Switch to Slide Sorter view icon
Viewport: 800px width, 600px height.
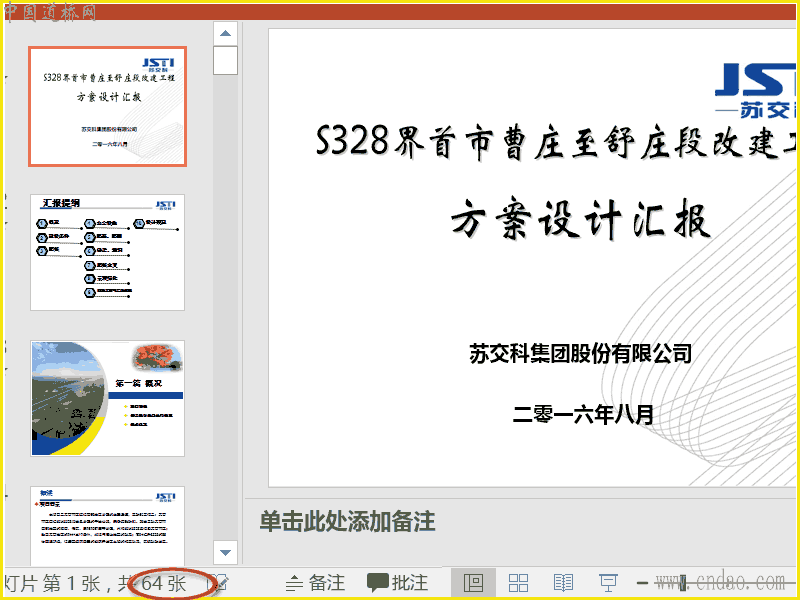(x=518, y=583)
